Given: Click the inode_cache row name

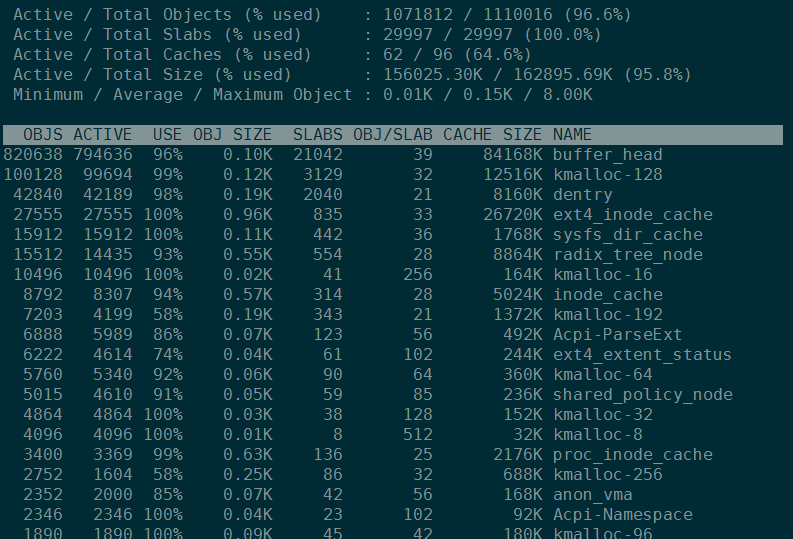Looking at the screenshot, I should (x=607, y=294).
